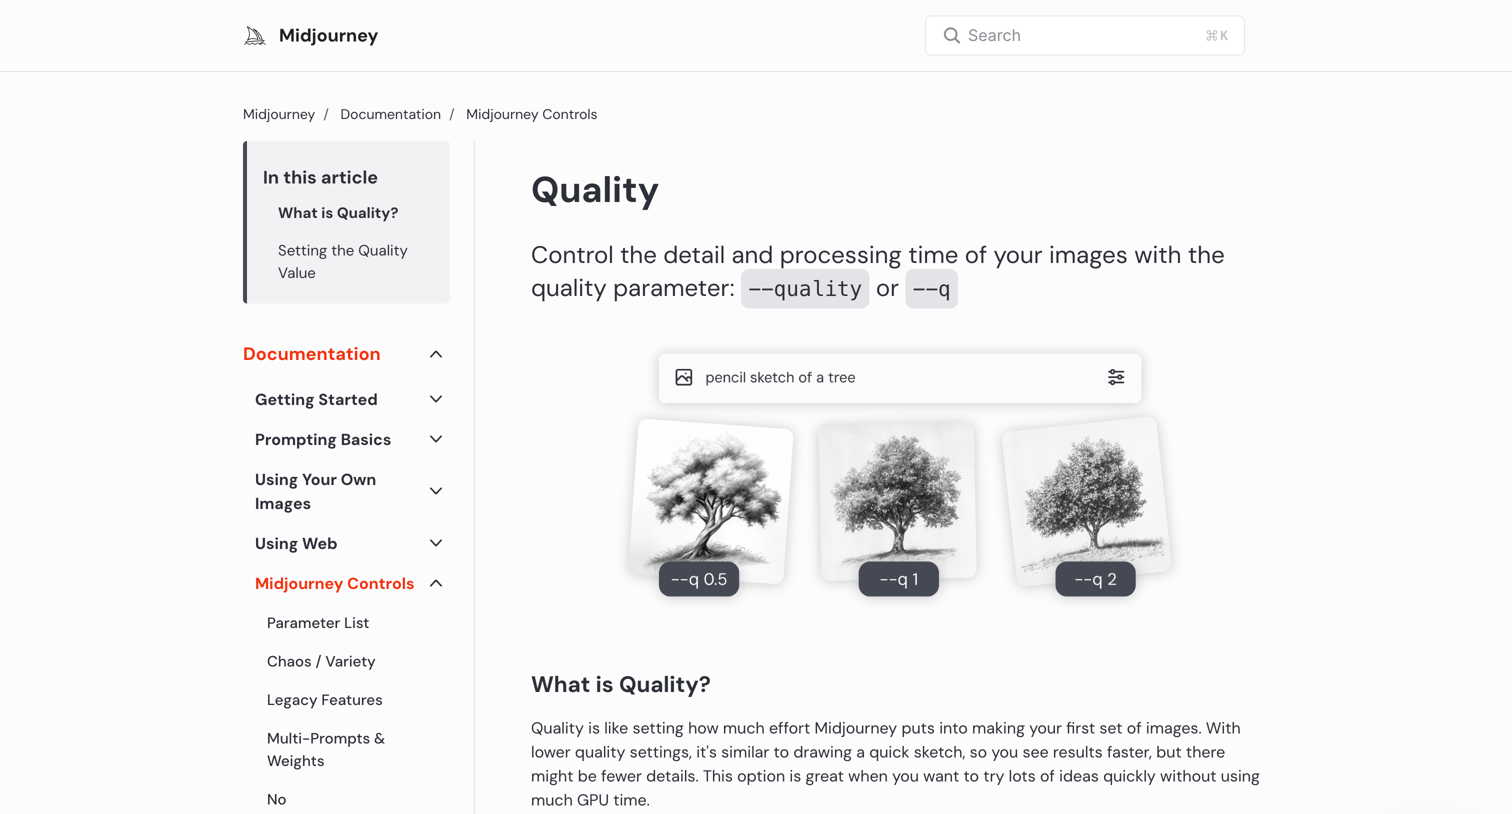Select Midjourney Controls in sidebar

(334, 583)
